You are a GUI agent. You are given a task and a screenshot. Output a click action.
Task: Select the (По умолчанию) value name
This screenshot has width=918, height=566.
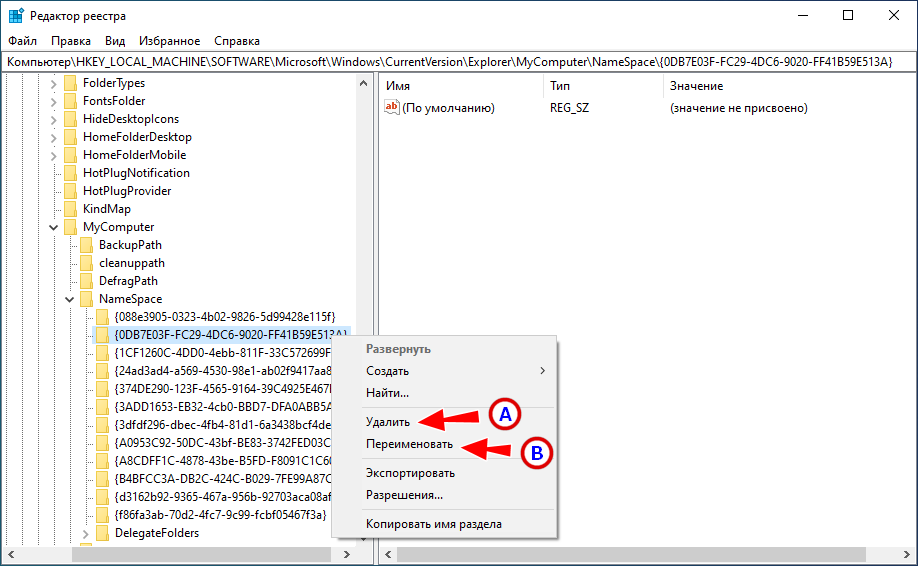[x=448, y=108]
